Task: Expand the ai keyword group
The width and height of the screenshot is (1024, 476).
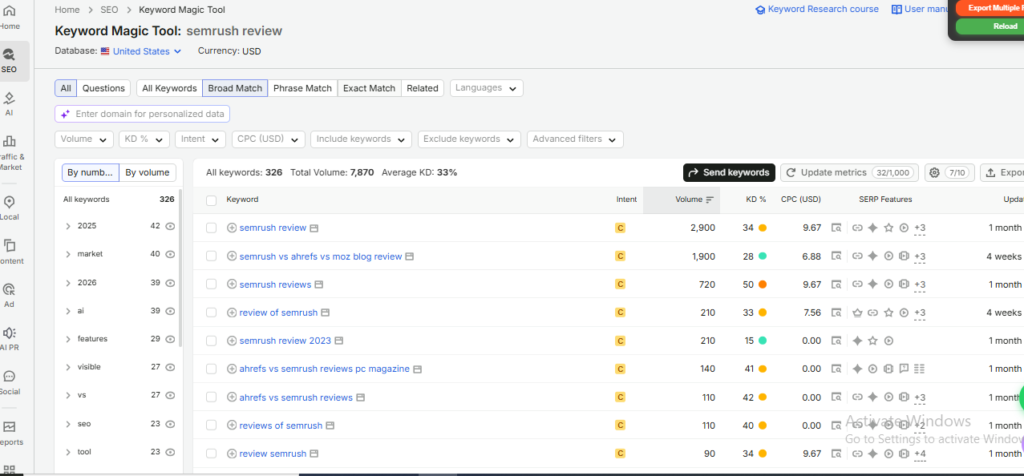Action: tap(68, 311)
